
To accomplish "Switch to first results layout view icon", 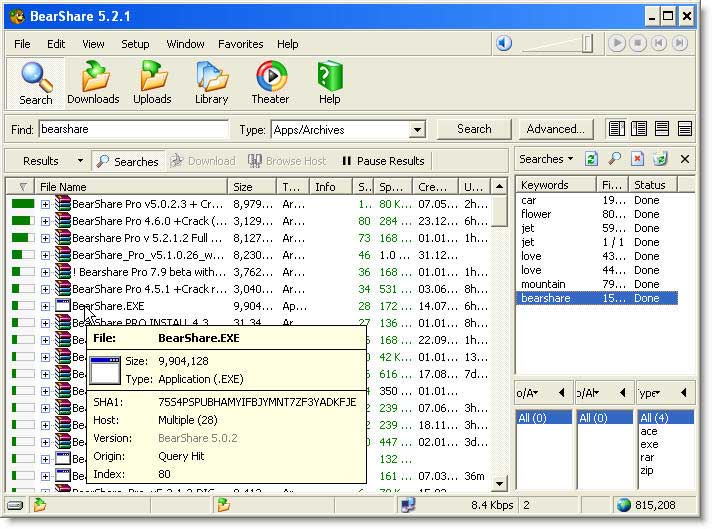I will 616,129.
